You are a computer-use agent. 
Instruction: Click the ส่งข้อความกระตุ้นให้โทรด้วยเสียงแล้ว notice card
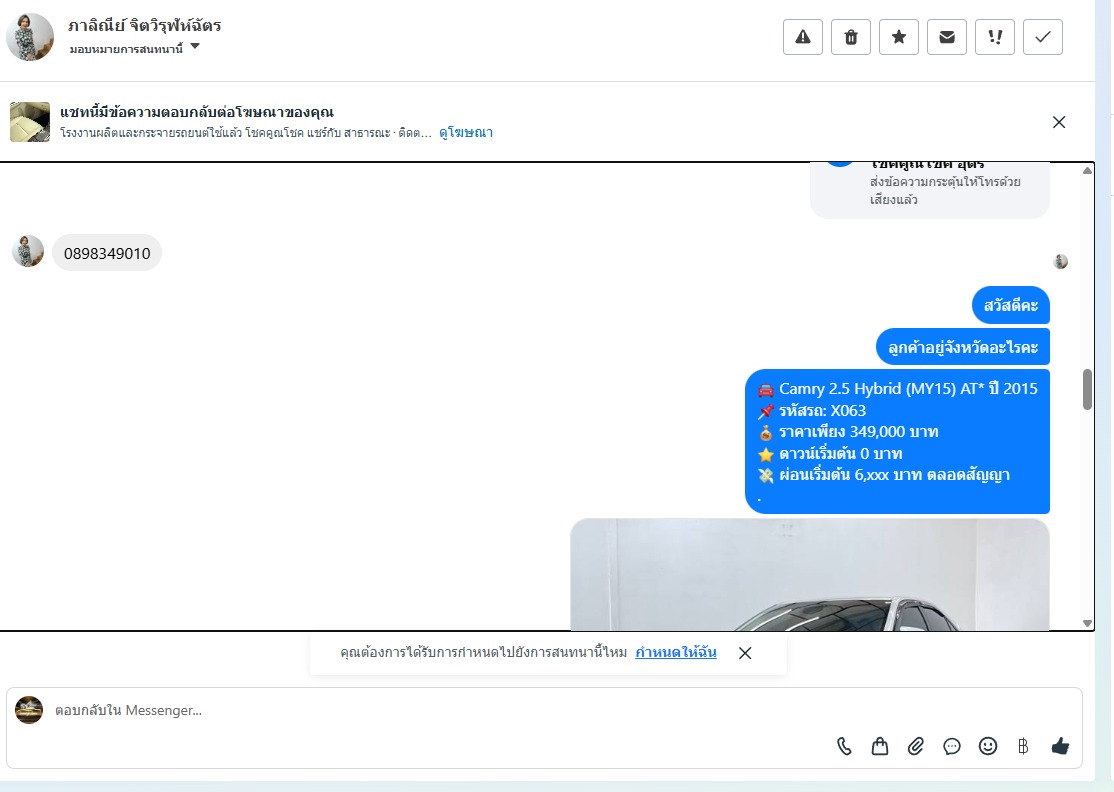[x=929, y=190]
